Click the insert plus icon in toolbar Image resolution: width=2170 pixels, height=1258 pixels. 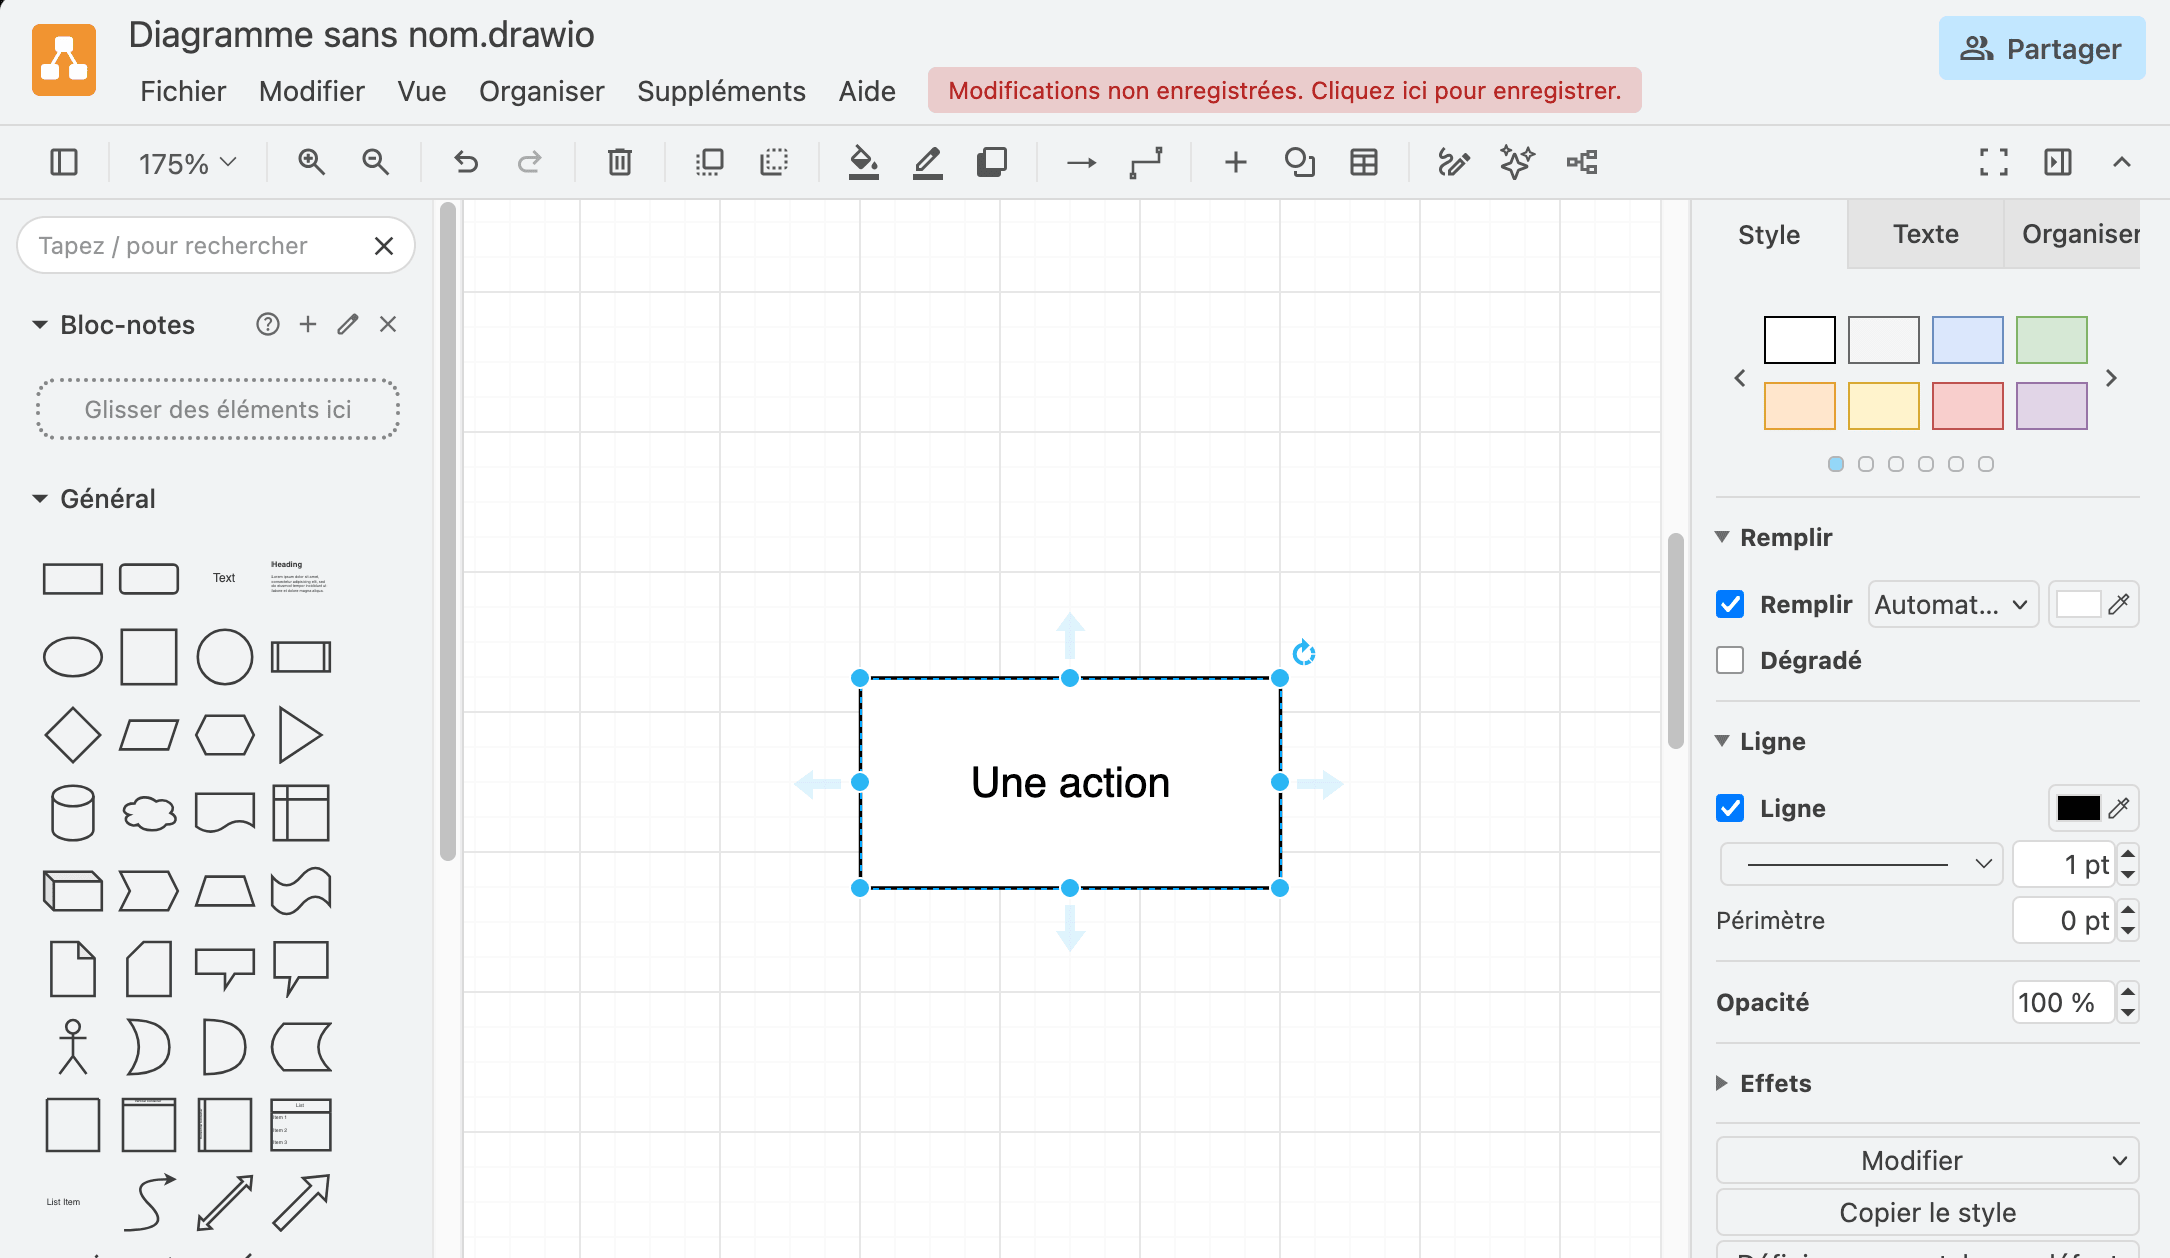click(1236, 162)
